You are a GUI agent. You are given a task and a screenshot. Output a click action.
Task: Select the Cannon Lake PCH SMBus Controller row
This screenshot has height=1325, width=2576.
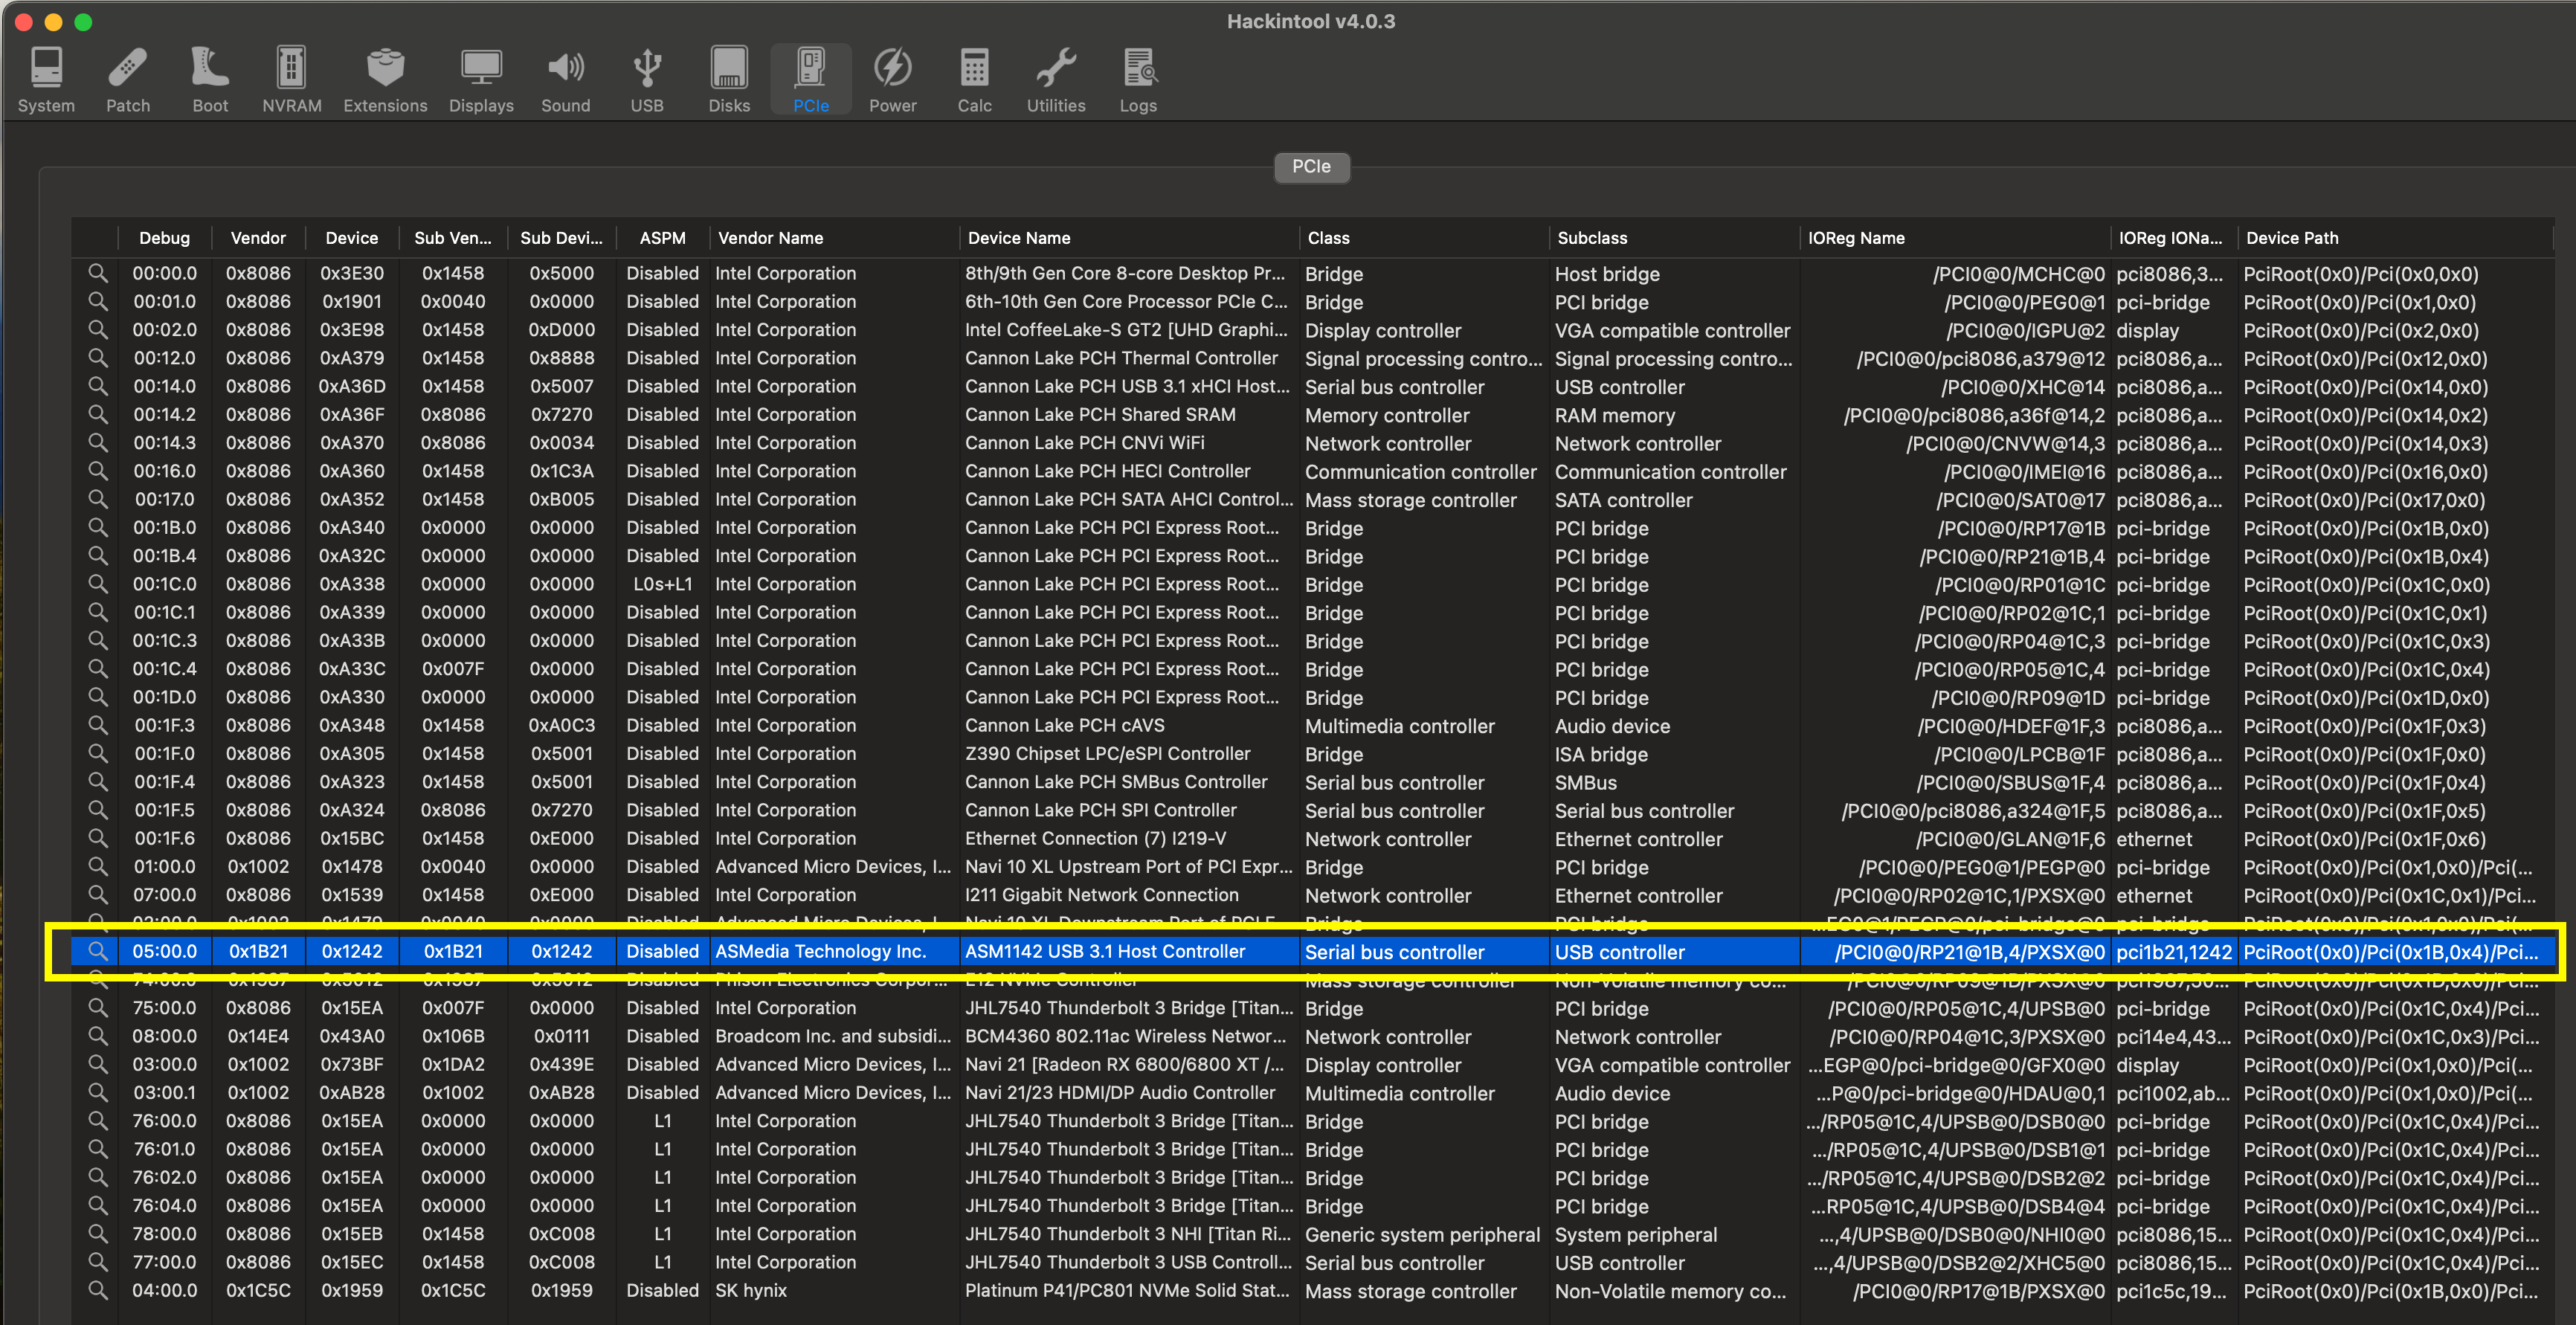(1312, 782)
